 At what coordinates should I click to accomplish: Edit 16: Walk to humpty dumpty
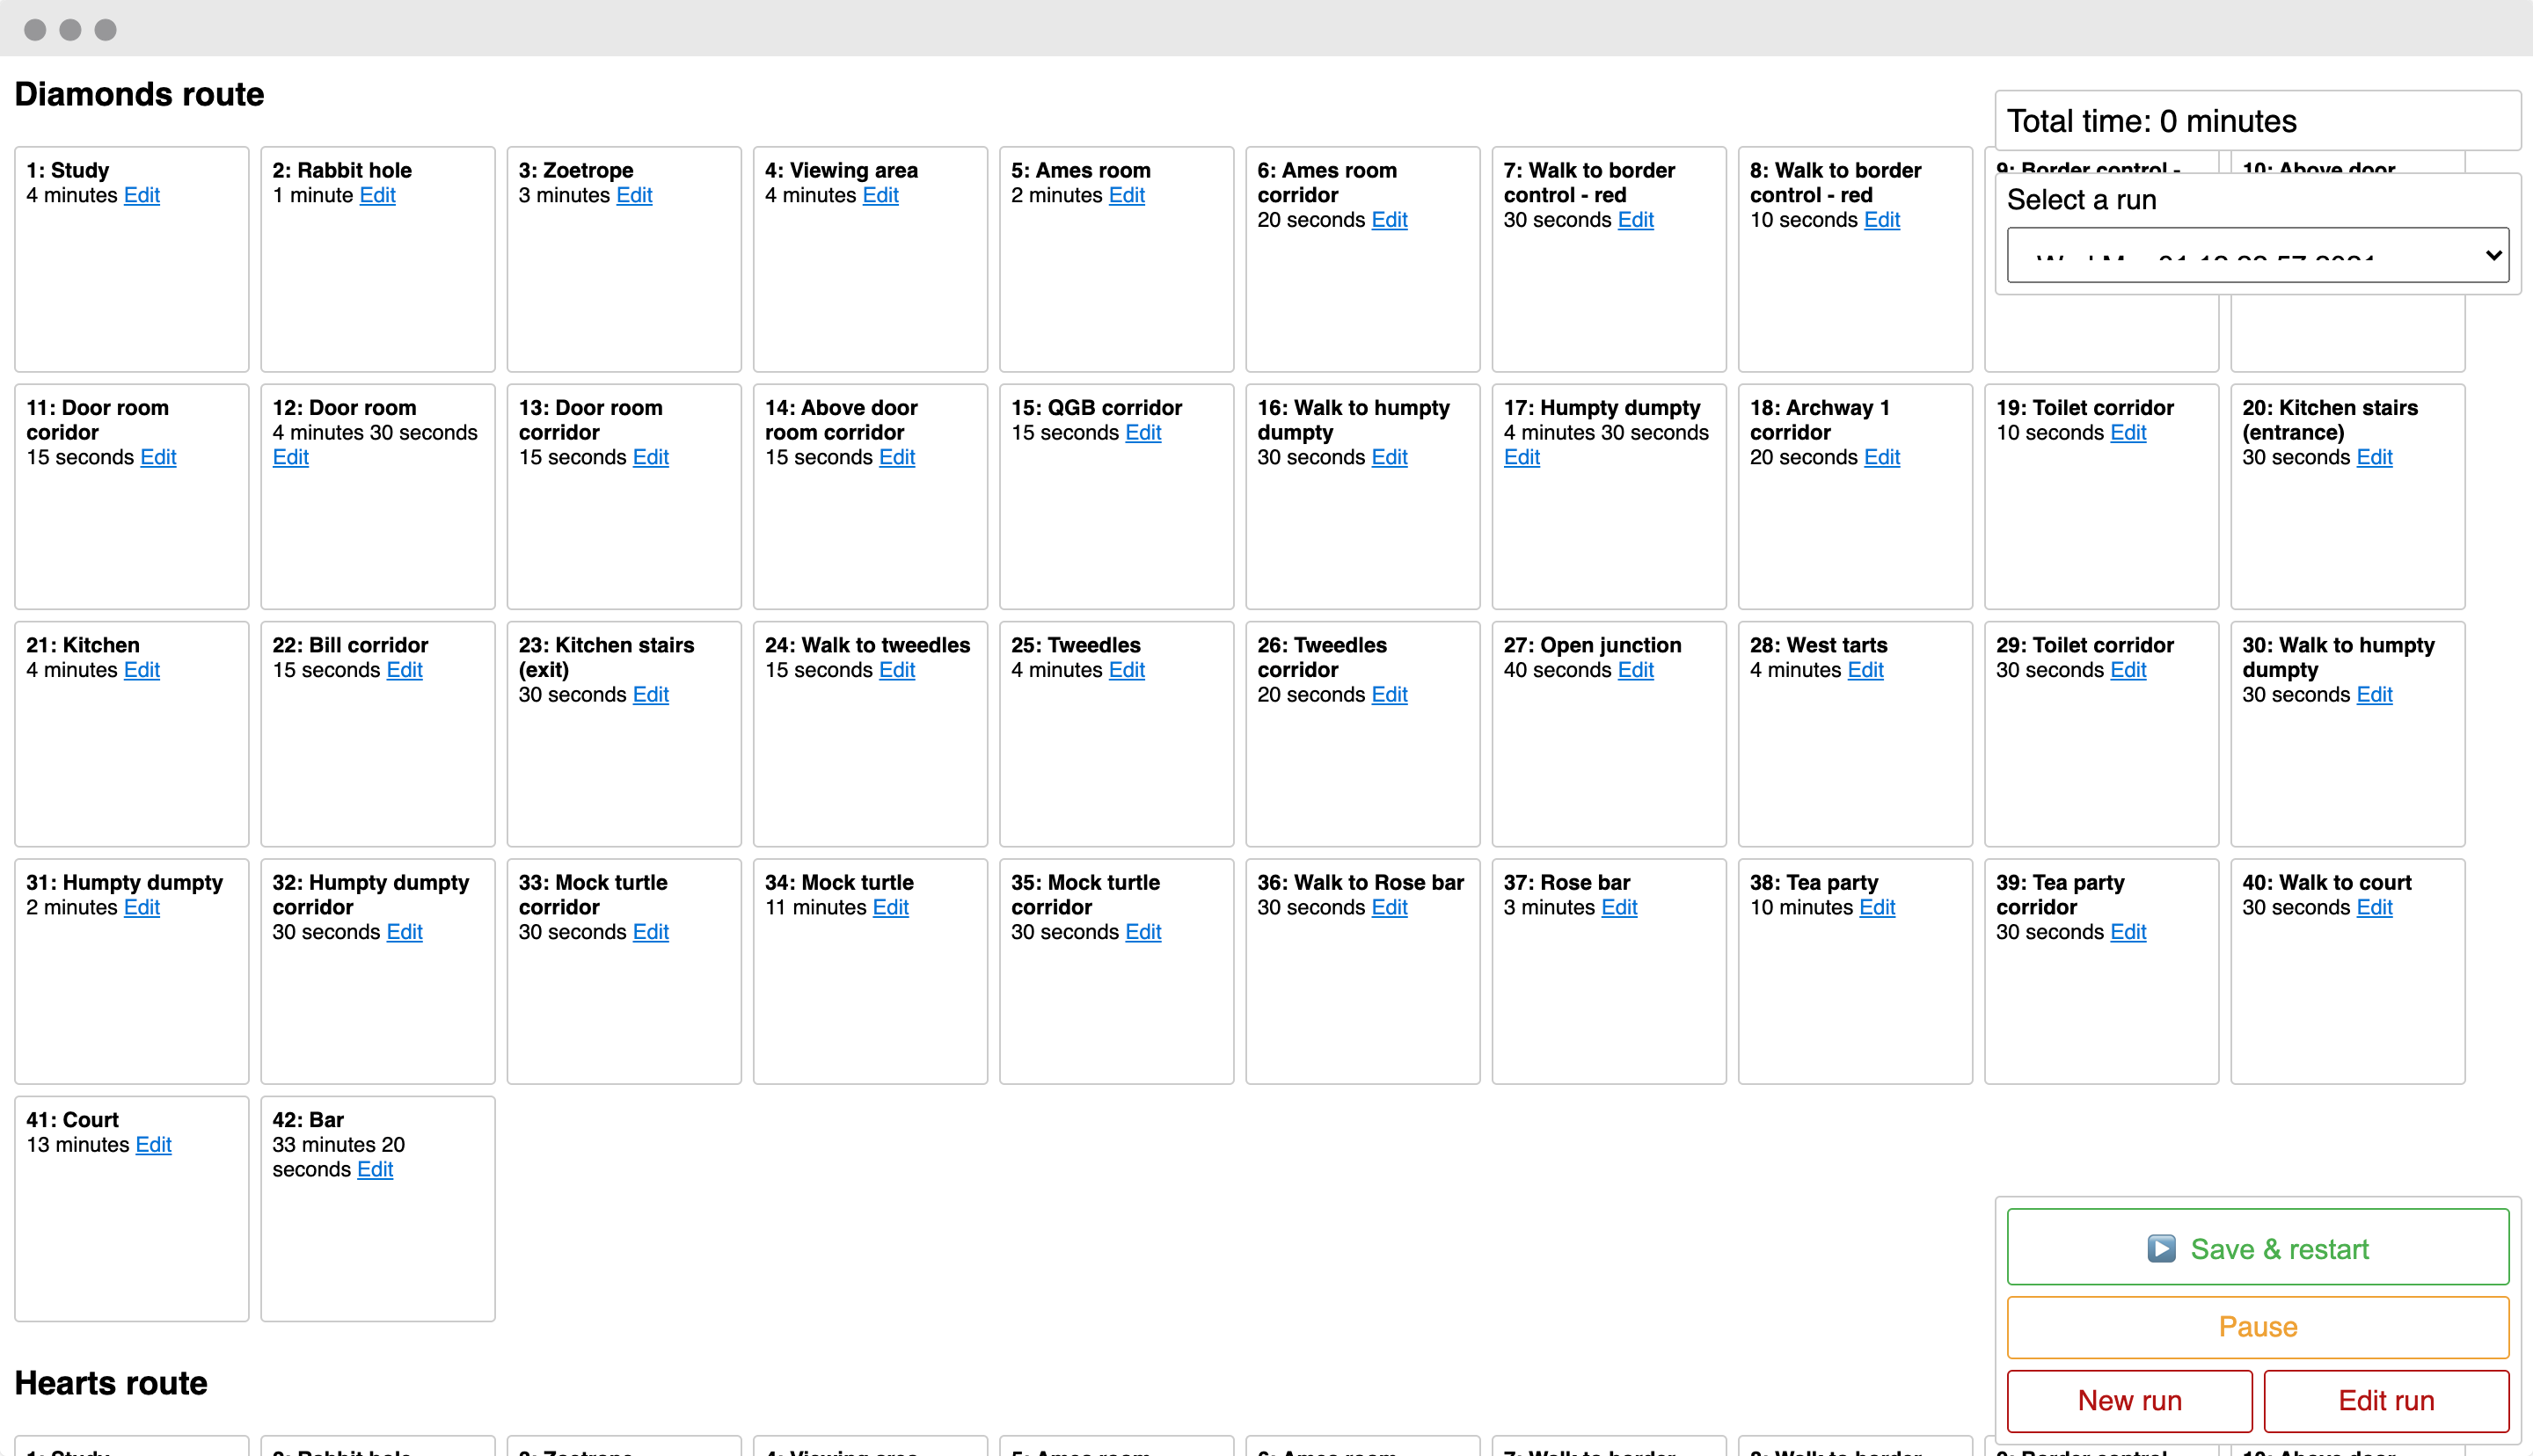coord(1389,457)
